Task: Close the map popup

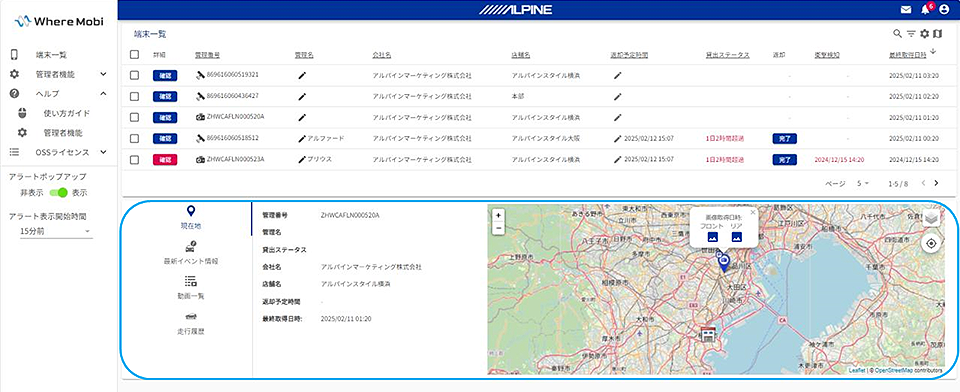Action: [752, 213]
